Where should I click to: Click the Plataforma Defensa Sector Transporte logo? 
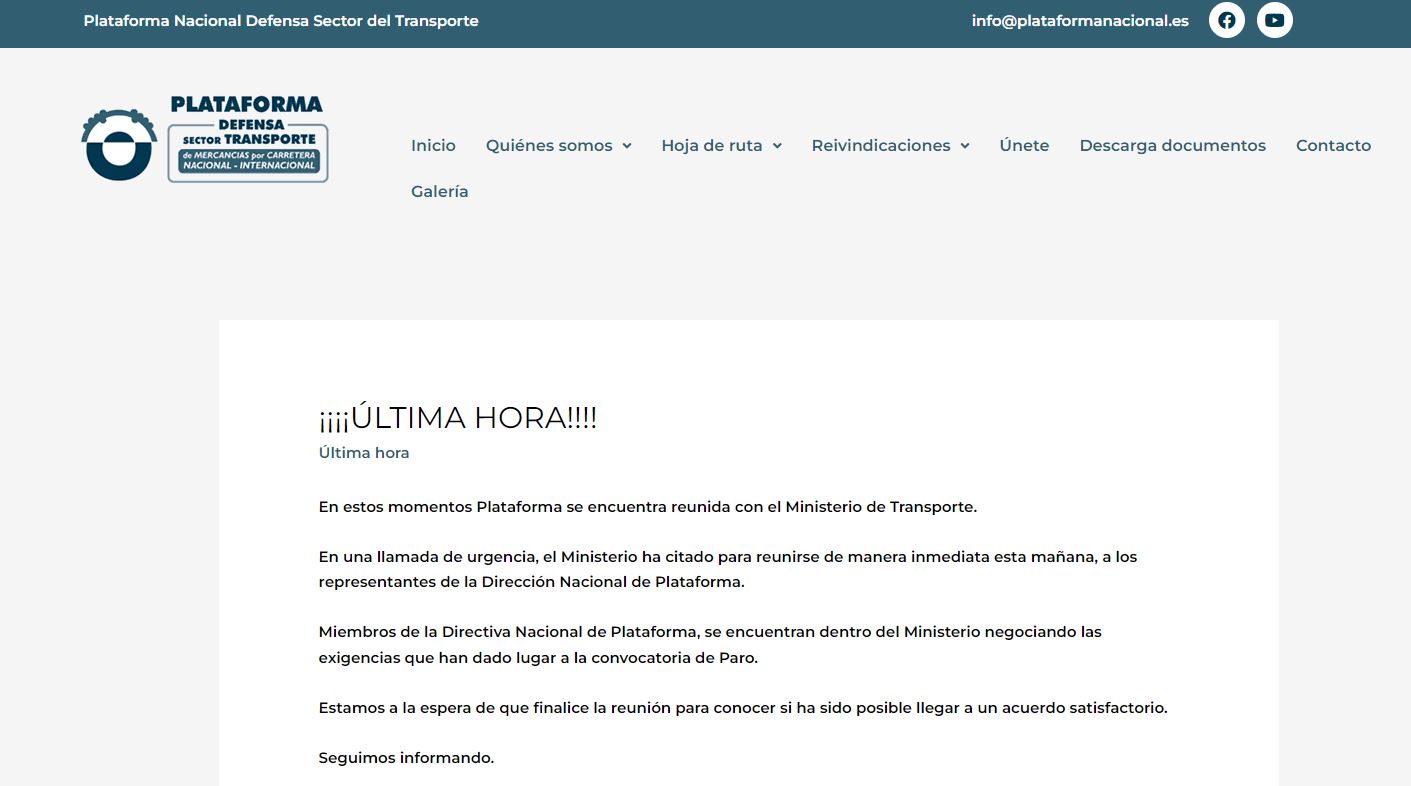[205, 138]
